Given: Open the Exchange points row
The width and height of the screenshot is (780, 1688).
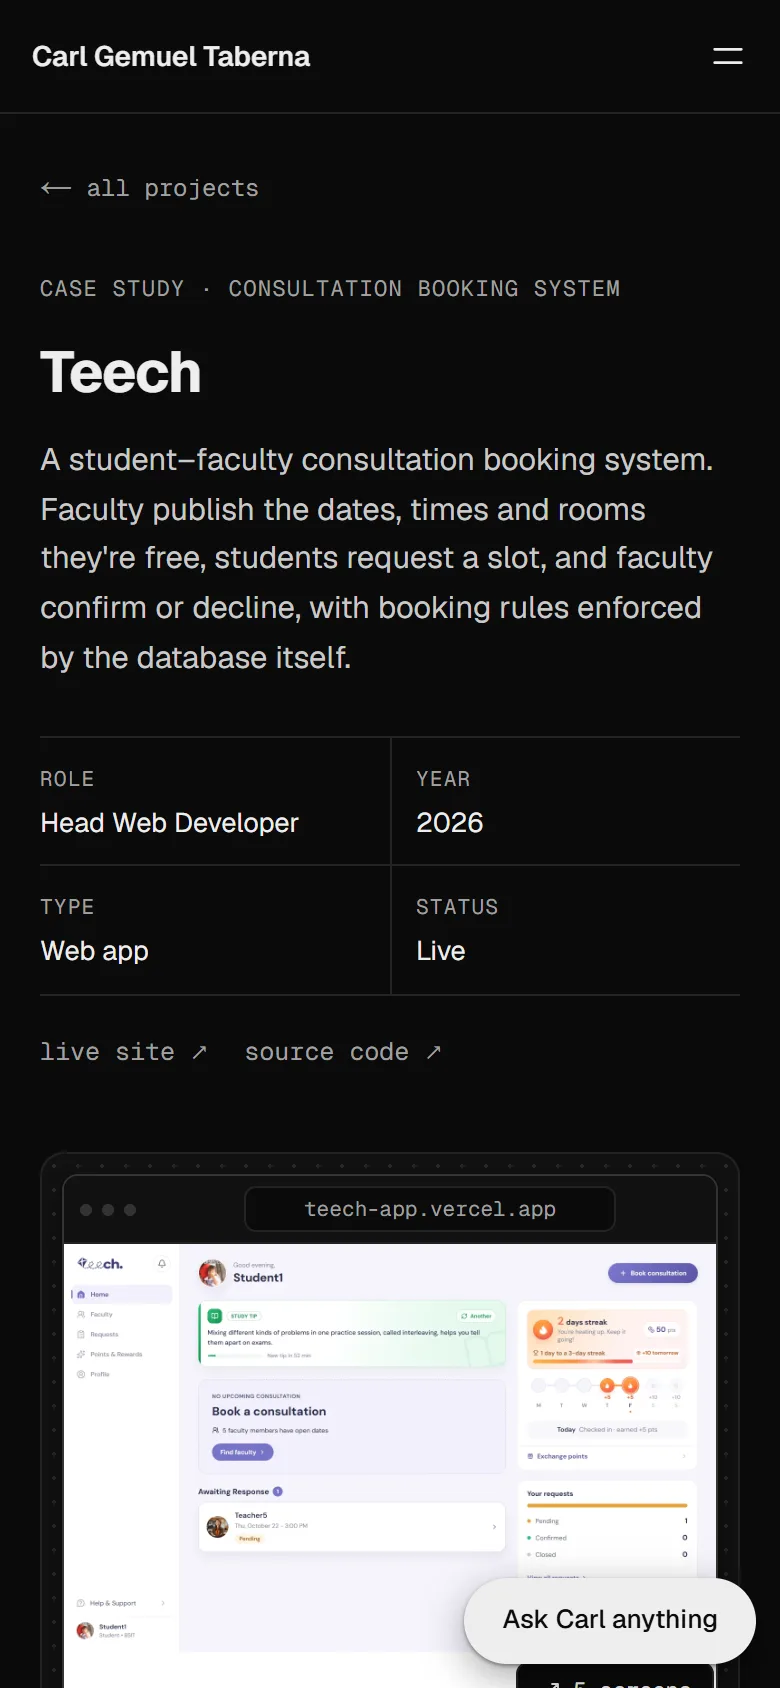Looking at the screenshot, I should coord(607,1456).
